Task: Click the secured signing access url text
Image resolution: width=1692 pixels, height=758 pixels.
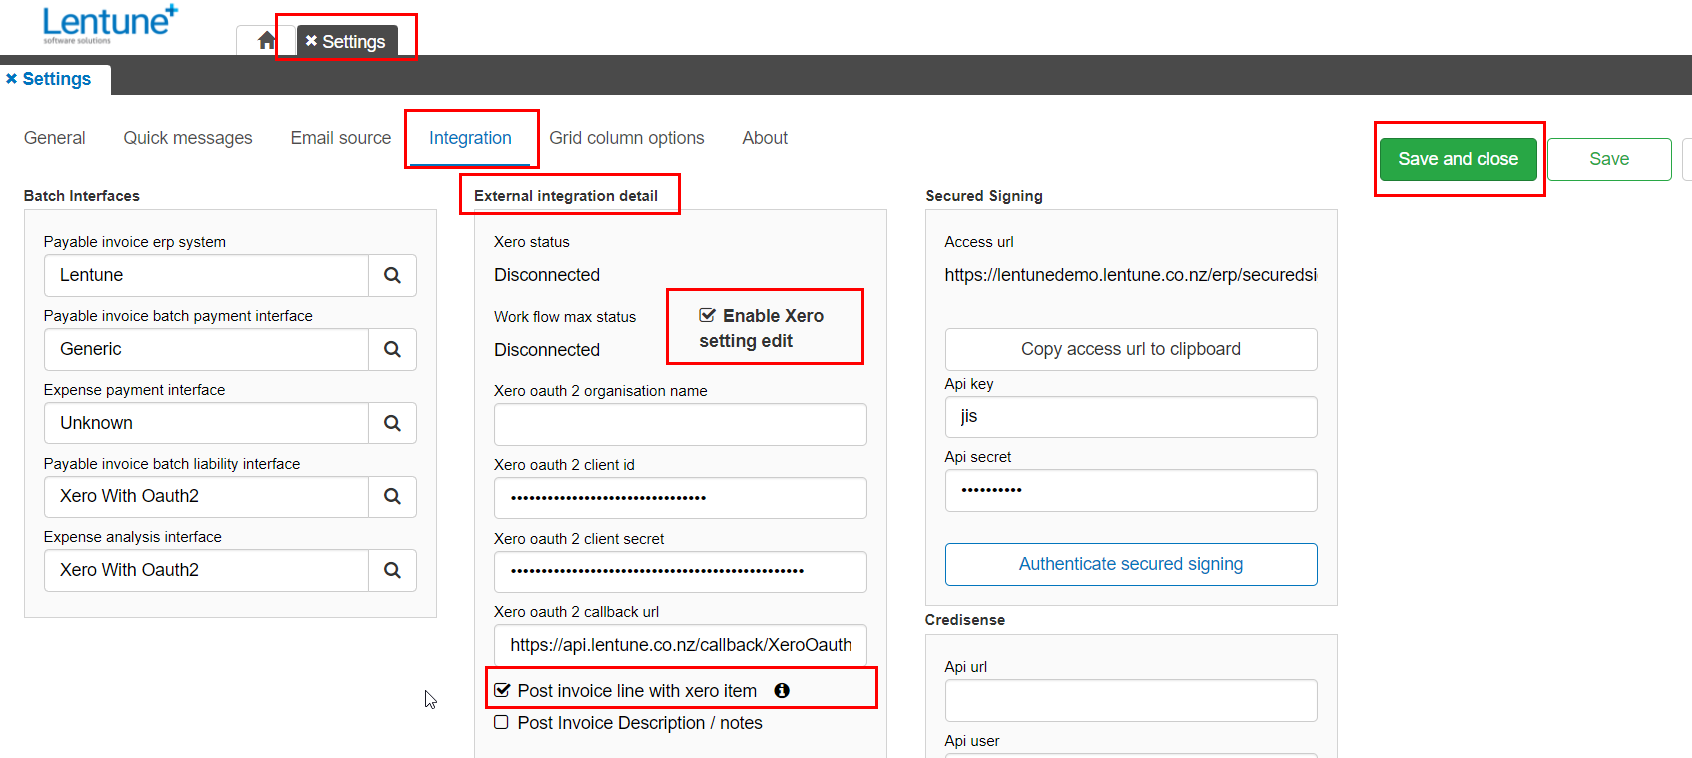Action: coord(1131,275)
